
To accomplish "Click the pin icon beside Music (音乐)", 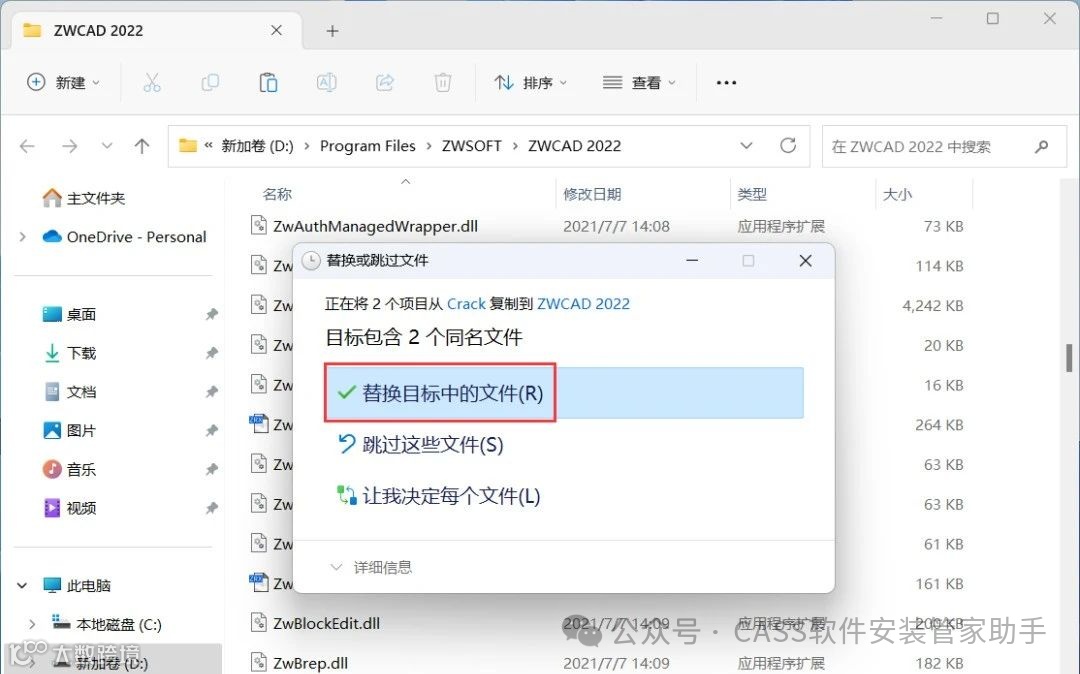I will click(x=211, y=470).
